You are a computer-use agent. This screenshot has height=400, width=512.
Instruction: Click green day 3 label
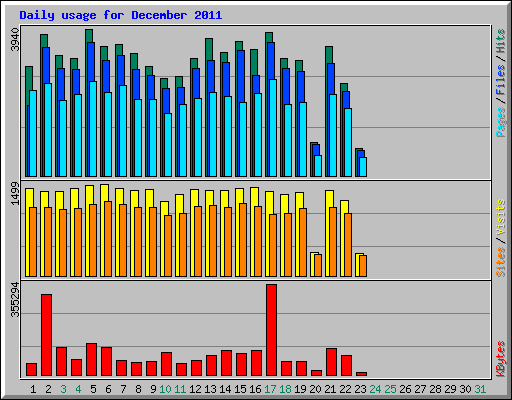click(x=63, y=389)
